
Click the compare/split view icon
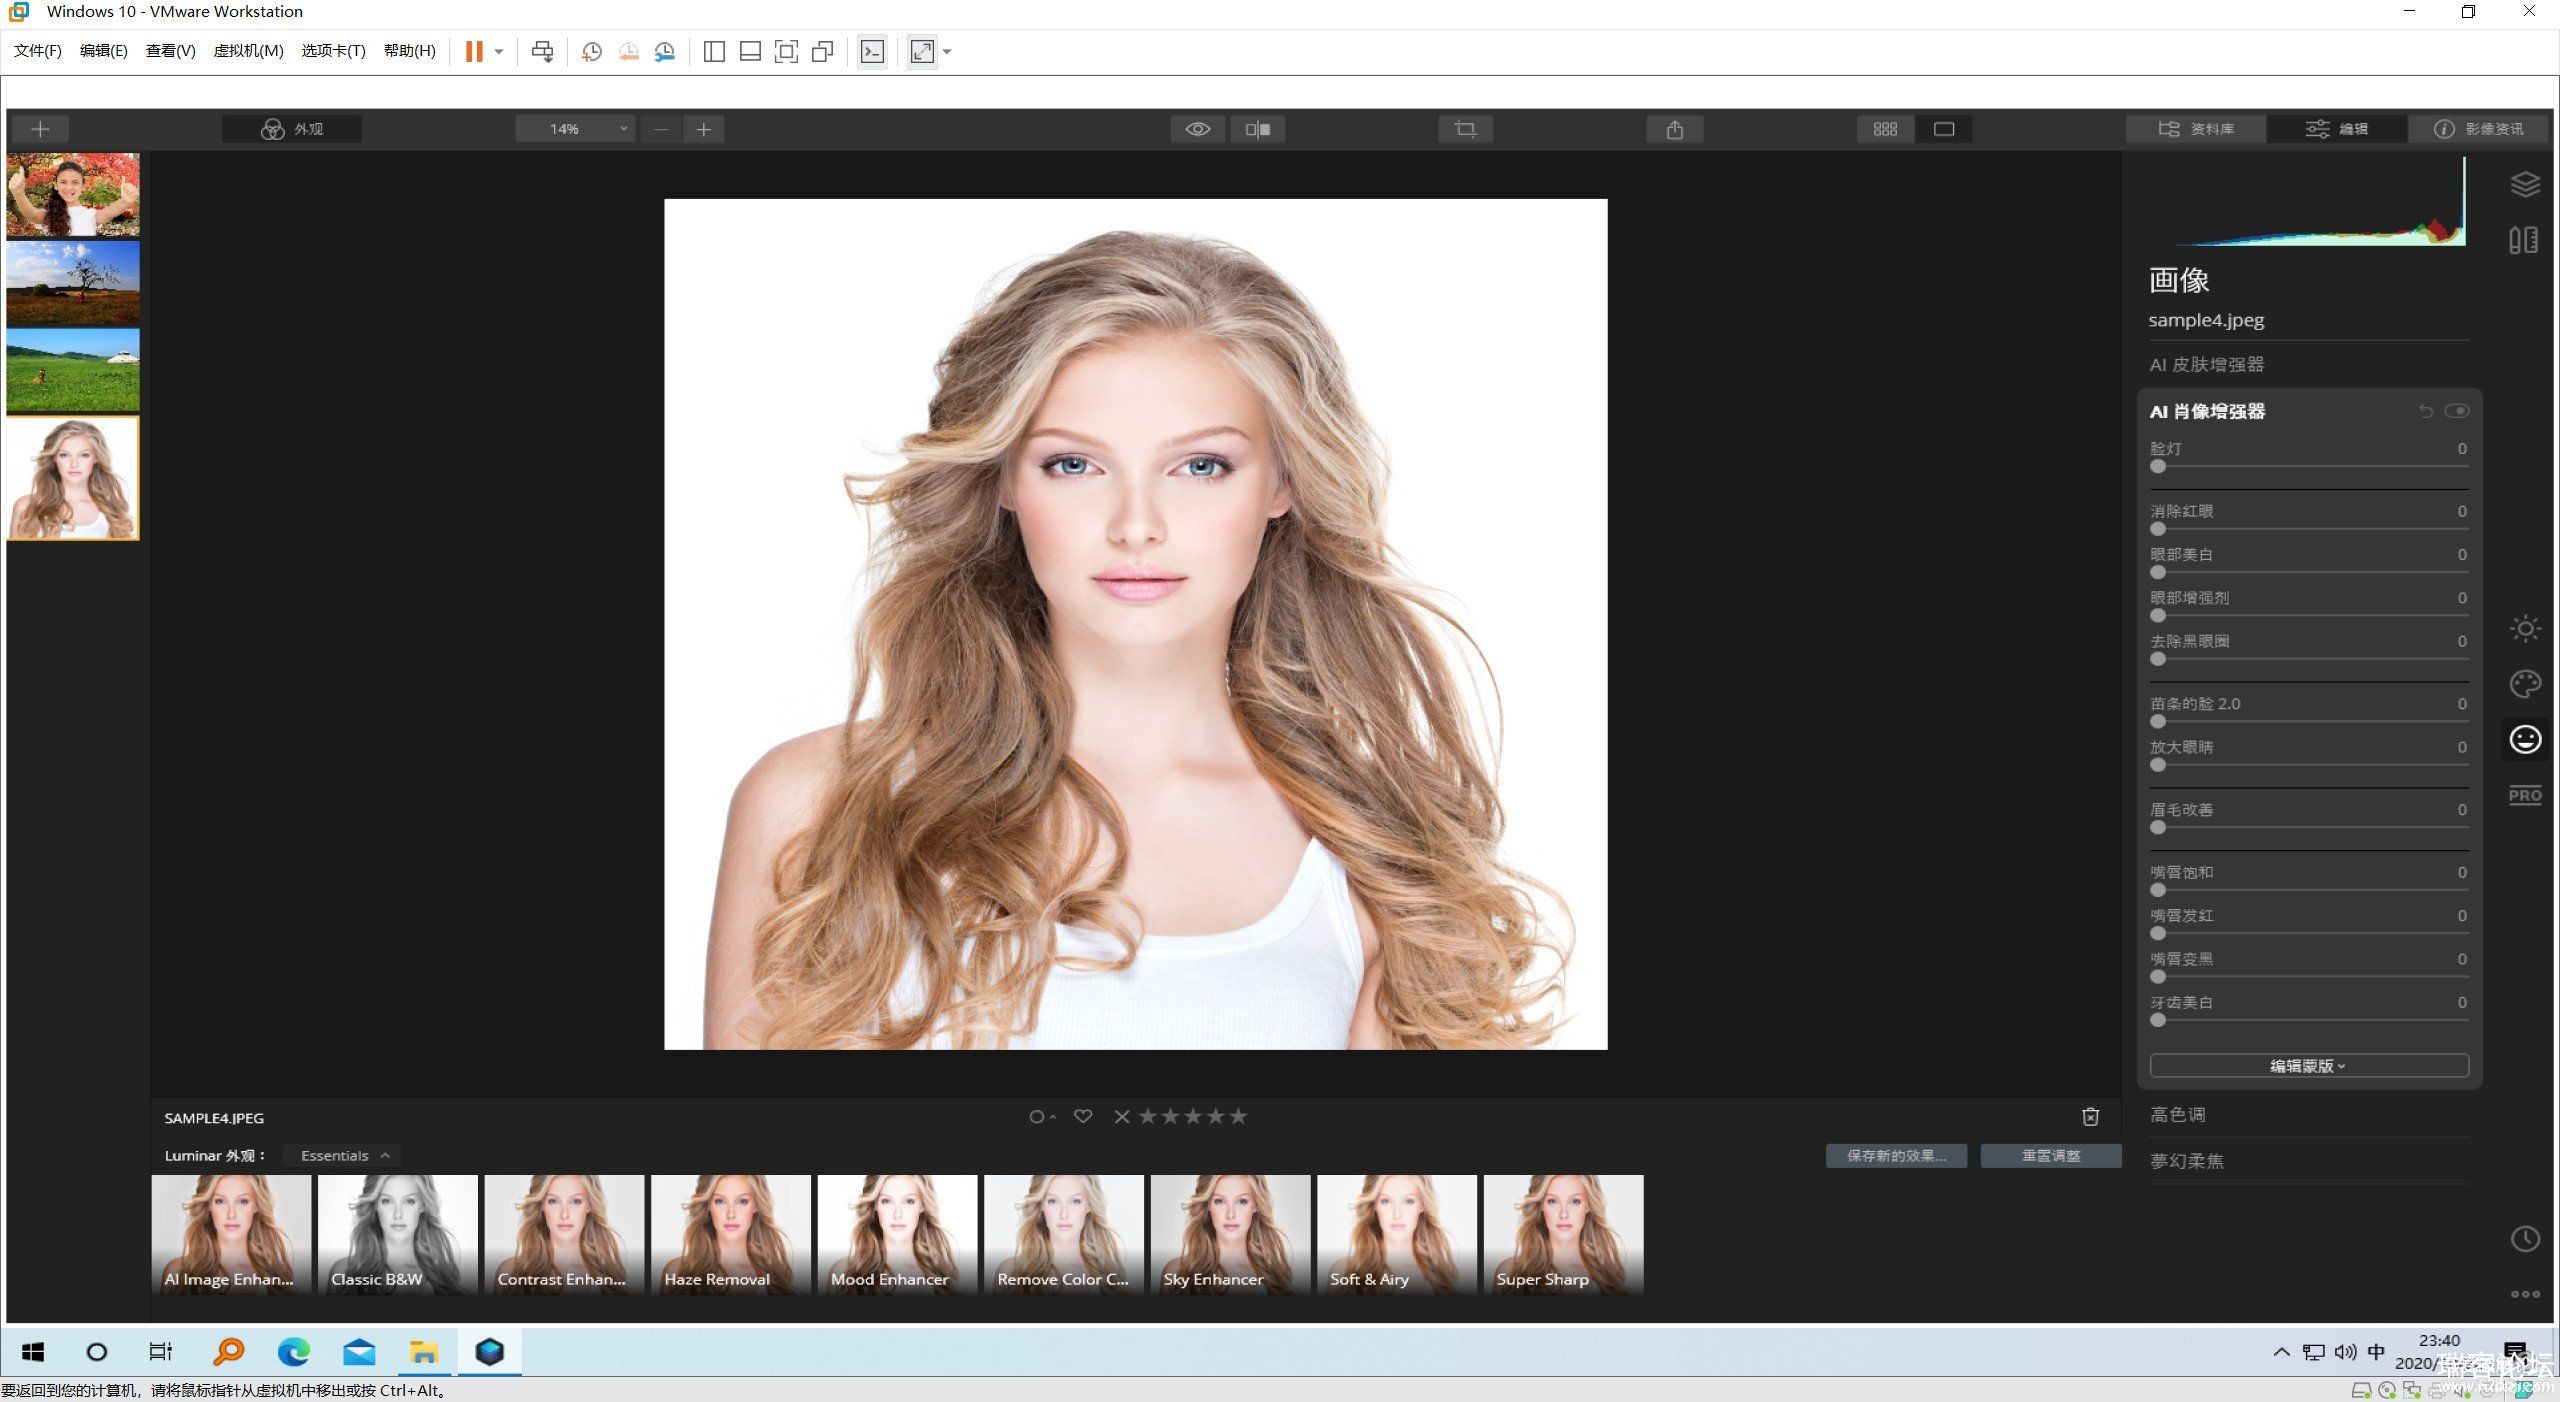point(1257,128)
